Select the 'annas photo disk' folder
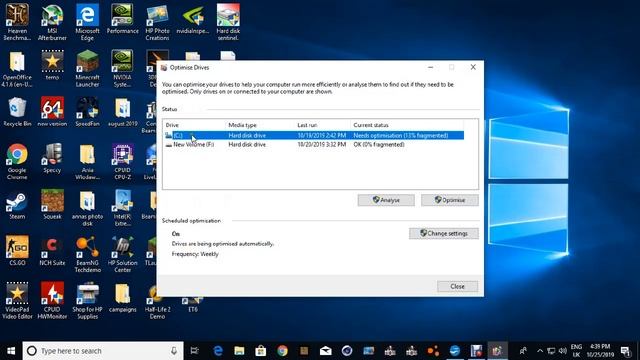 click(87, 208)
